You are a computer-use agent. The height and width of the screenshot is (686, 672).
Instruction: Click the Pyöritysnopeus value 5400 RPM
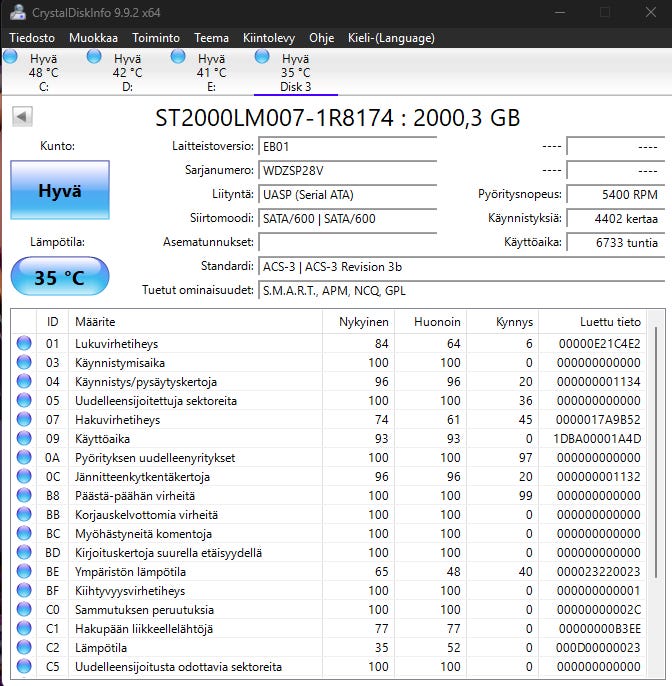(616, 195)
